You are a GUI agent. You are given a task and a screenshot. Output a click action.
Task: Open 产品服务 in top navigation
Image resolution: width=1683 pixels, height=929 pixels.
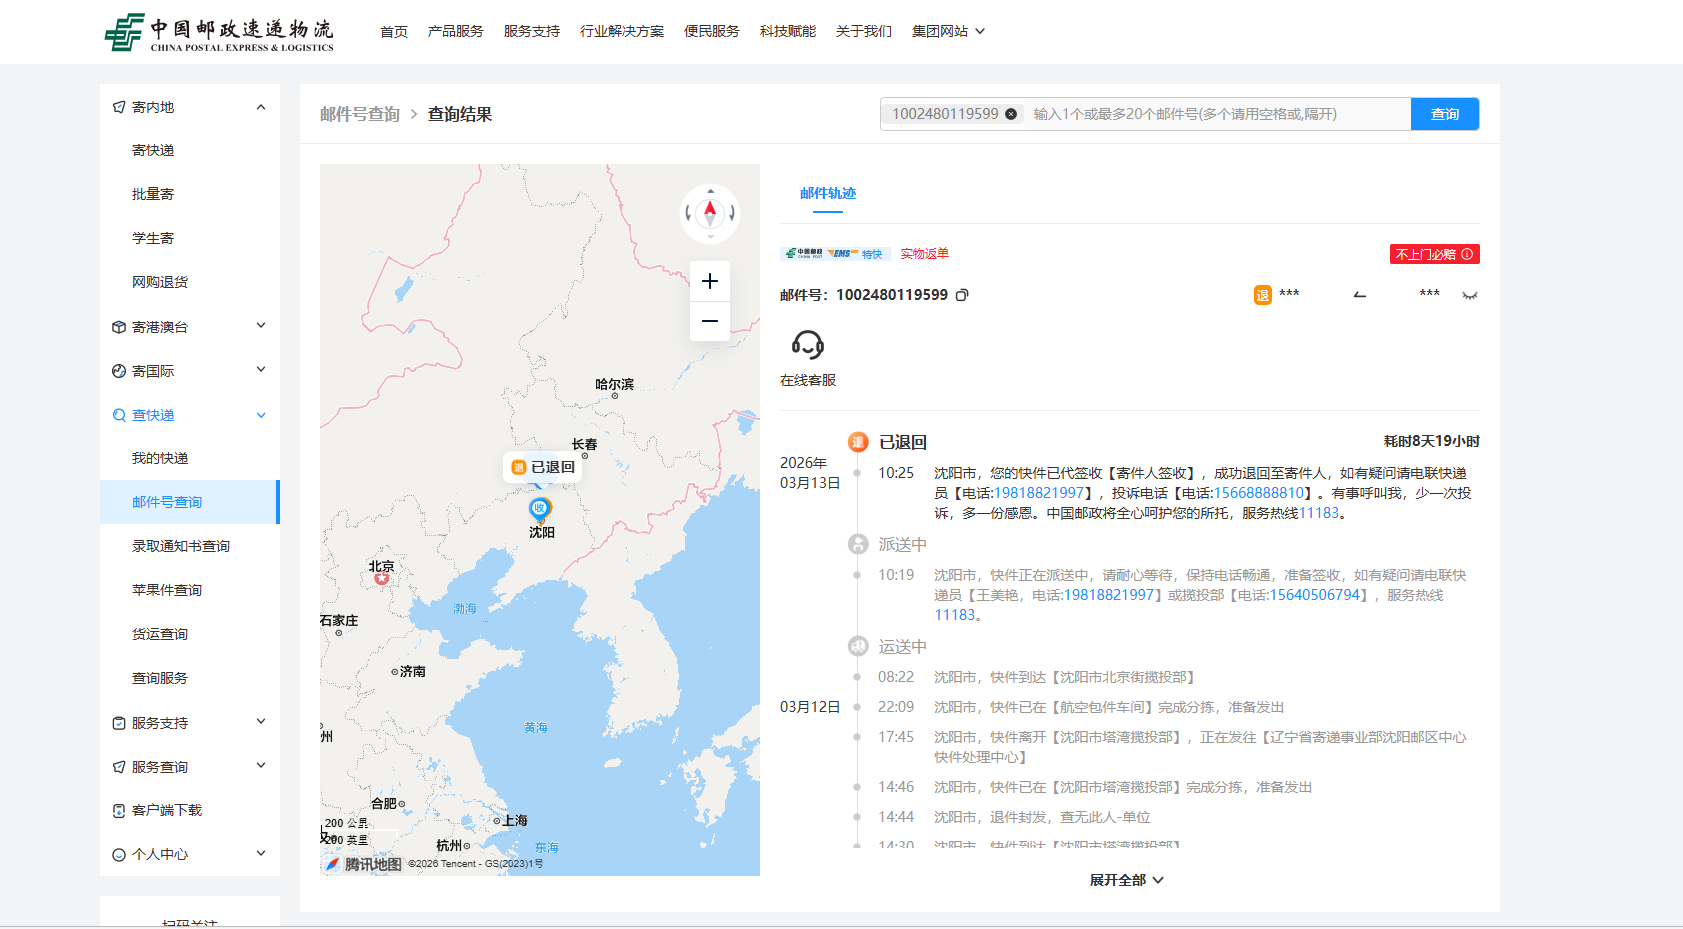click(x=455, y=31)
